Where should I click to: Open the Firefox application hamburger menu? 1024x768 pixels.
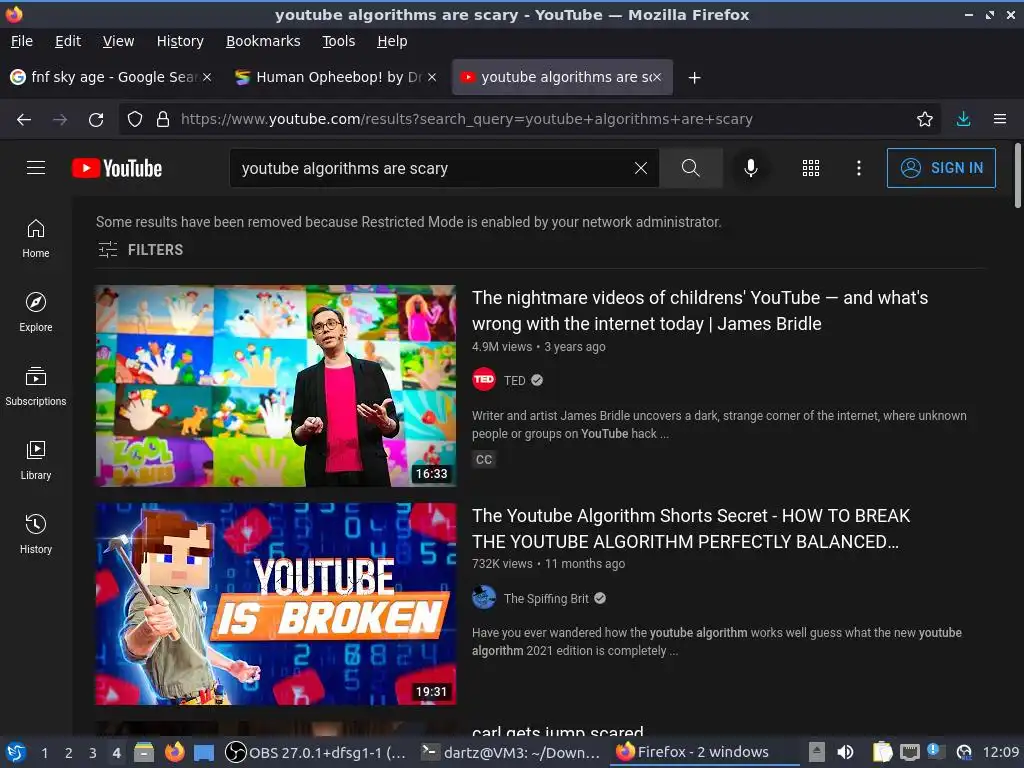pos(999,119)
